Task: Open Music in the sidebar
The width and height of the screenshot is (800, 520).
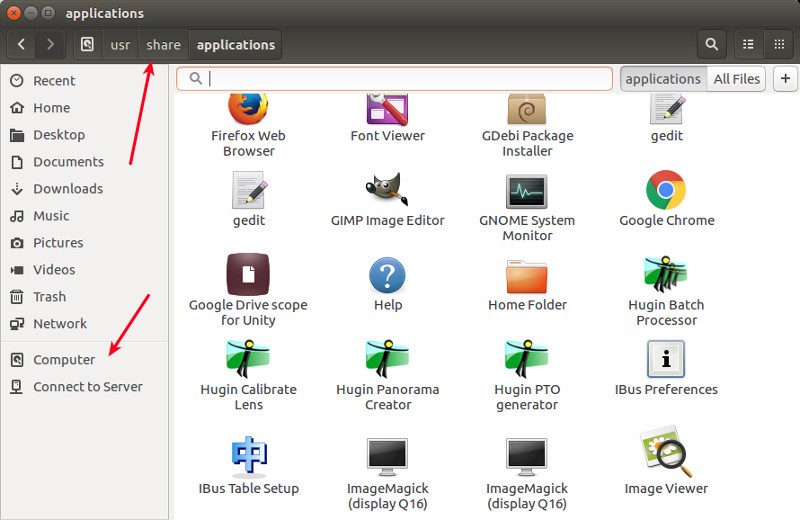Action: 85,216
